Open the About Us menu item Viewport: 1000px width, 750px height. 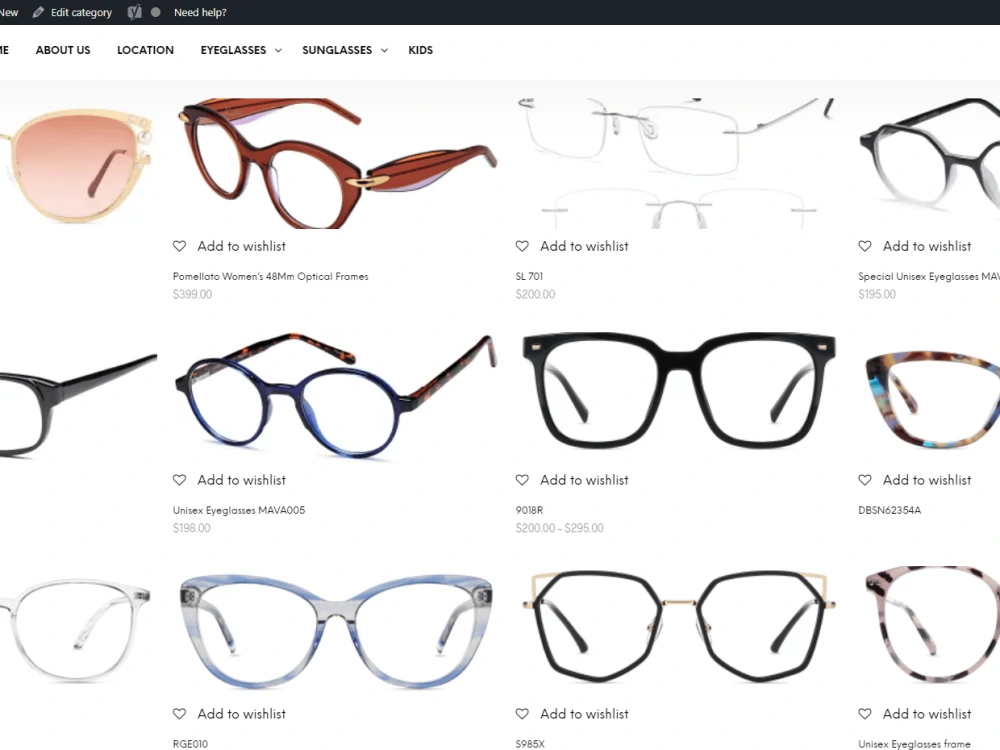click(x=63, y=50)
